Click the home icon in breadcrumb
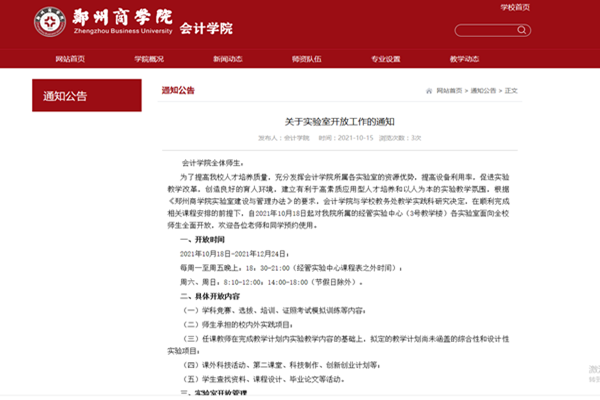Viewport: 600px width, 400px height. (x=429, y=91)
